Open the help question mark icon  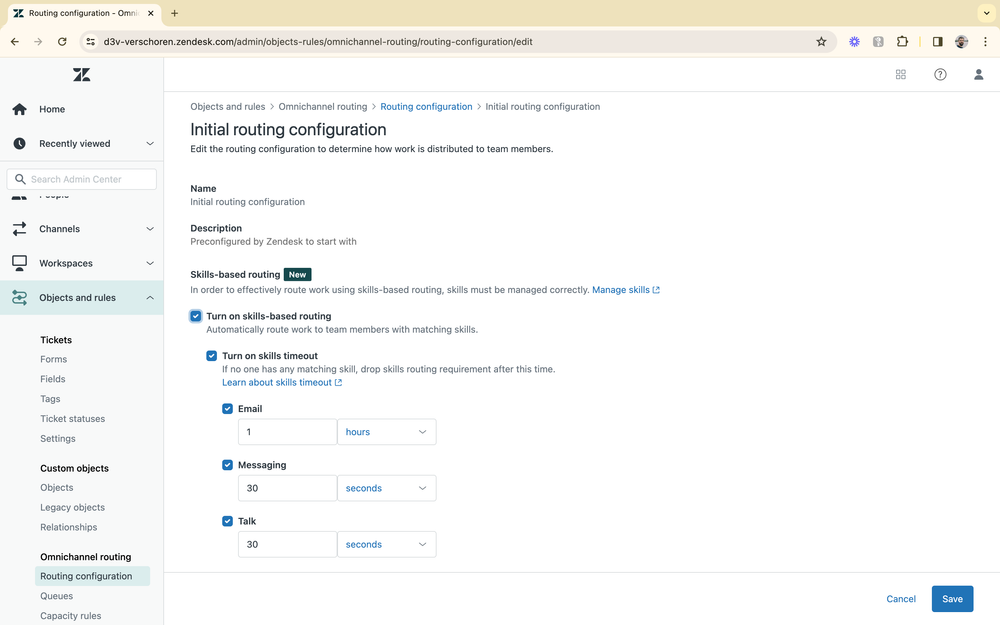coord(939,74)
